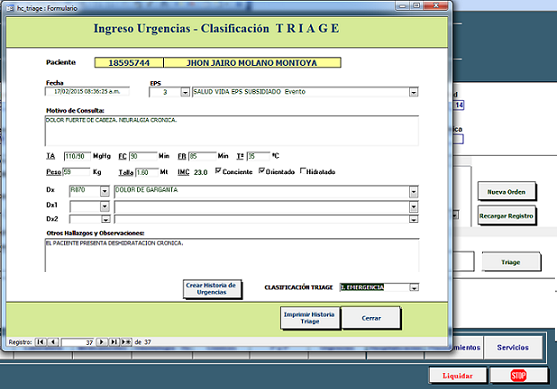
Task: Create new blank record navigation button
Action: coord(126,342)
